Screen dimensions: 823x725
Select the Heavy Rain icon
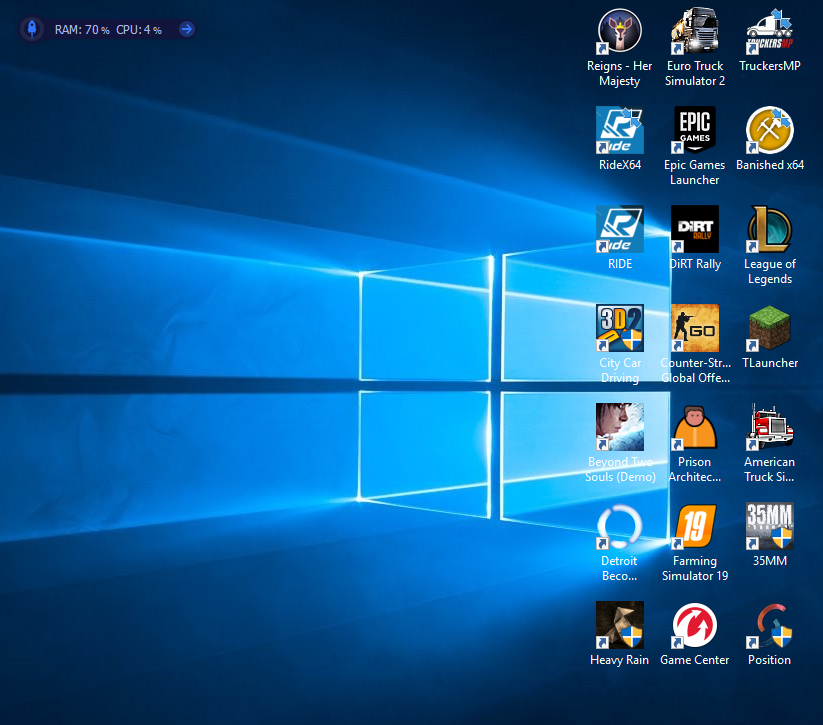pos(619,625)
